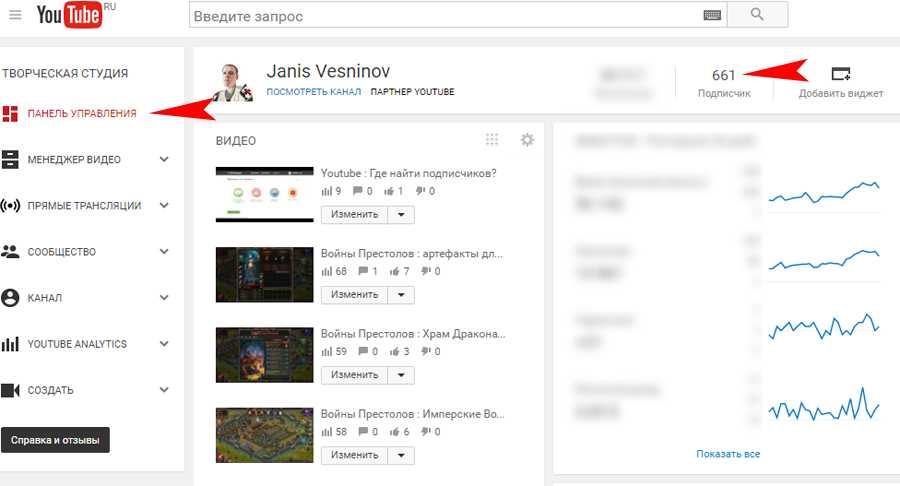
Task: Follow the Посмотреть канал link
Action: click(314, 92)
